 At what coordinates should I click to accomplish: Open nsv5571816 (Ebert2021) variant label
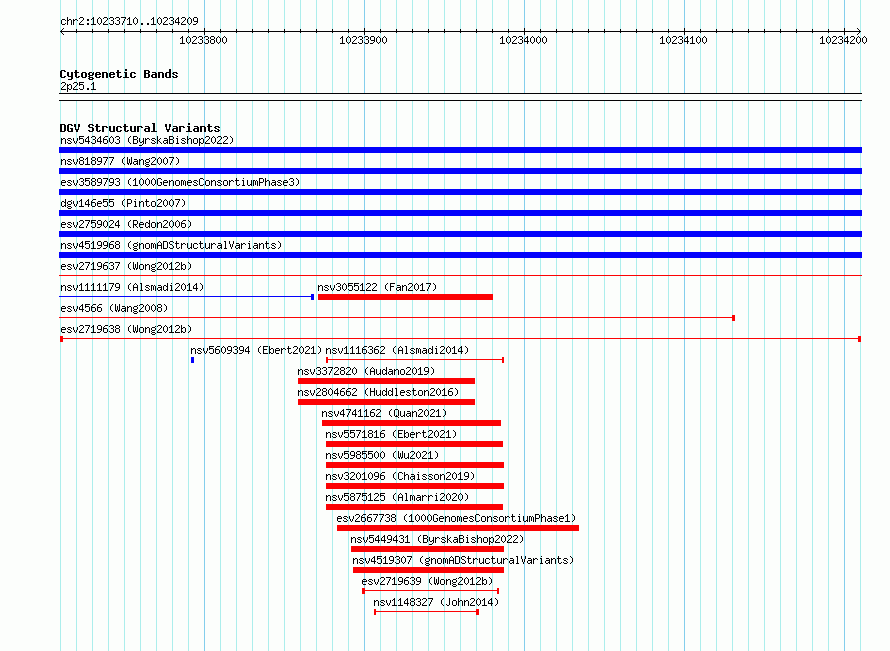(391, 434)
